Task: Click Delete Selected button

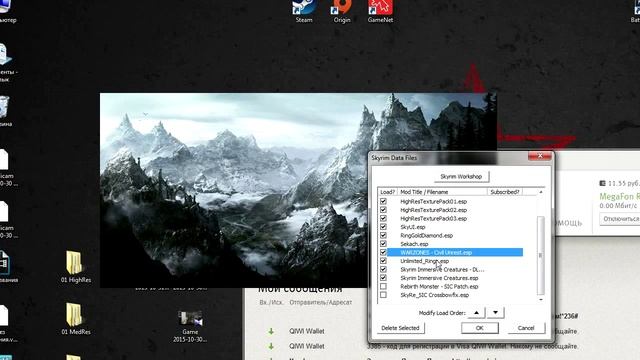Action: coord(400,328)
